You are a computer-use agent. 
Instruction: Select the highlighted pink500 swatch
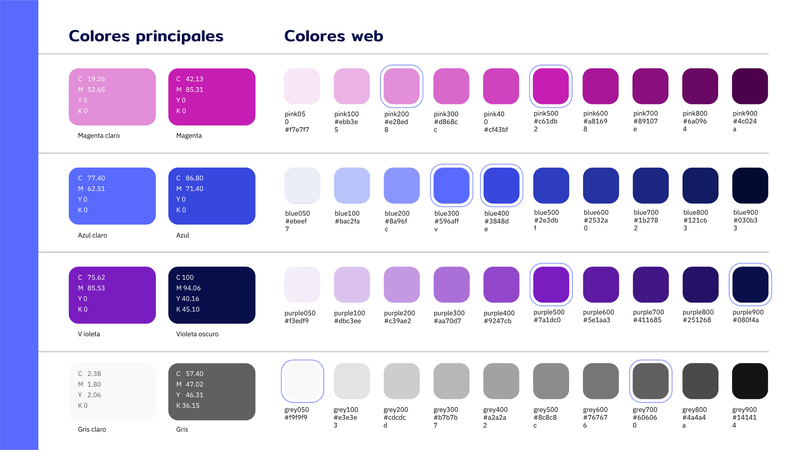(551, 86)
